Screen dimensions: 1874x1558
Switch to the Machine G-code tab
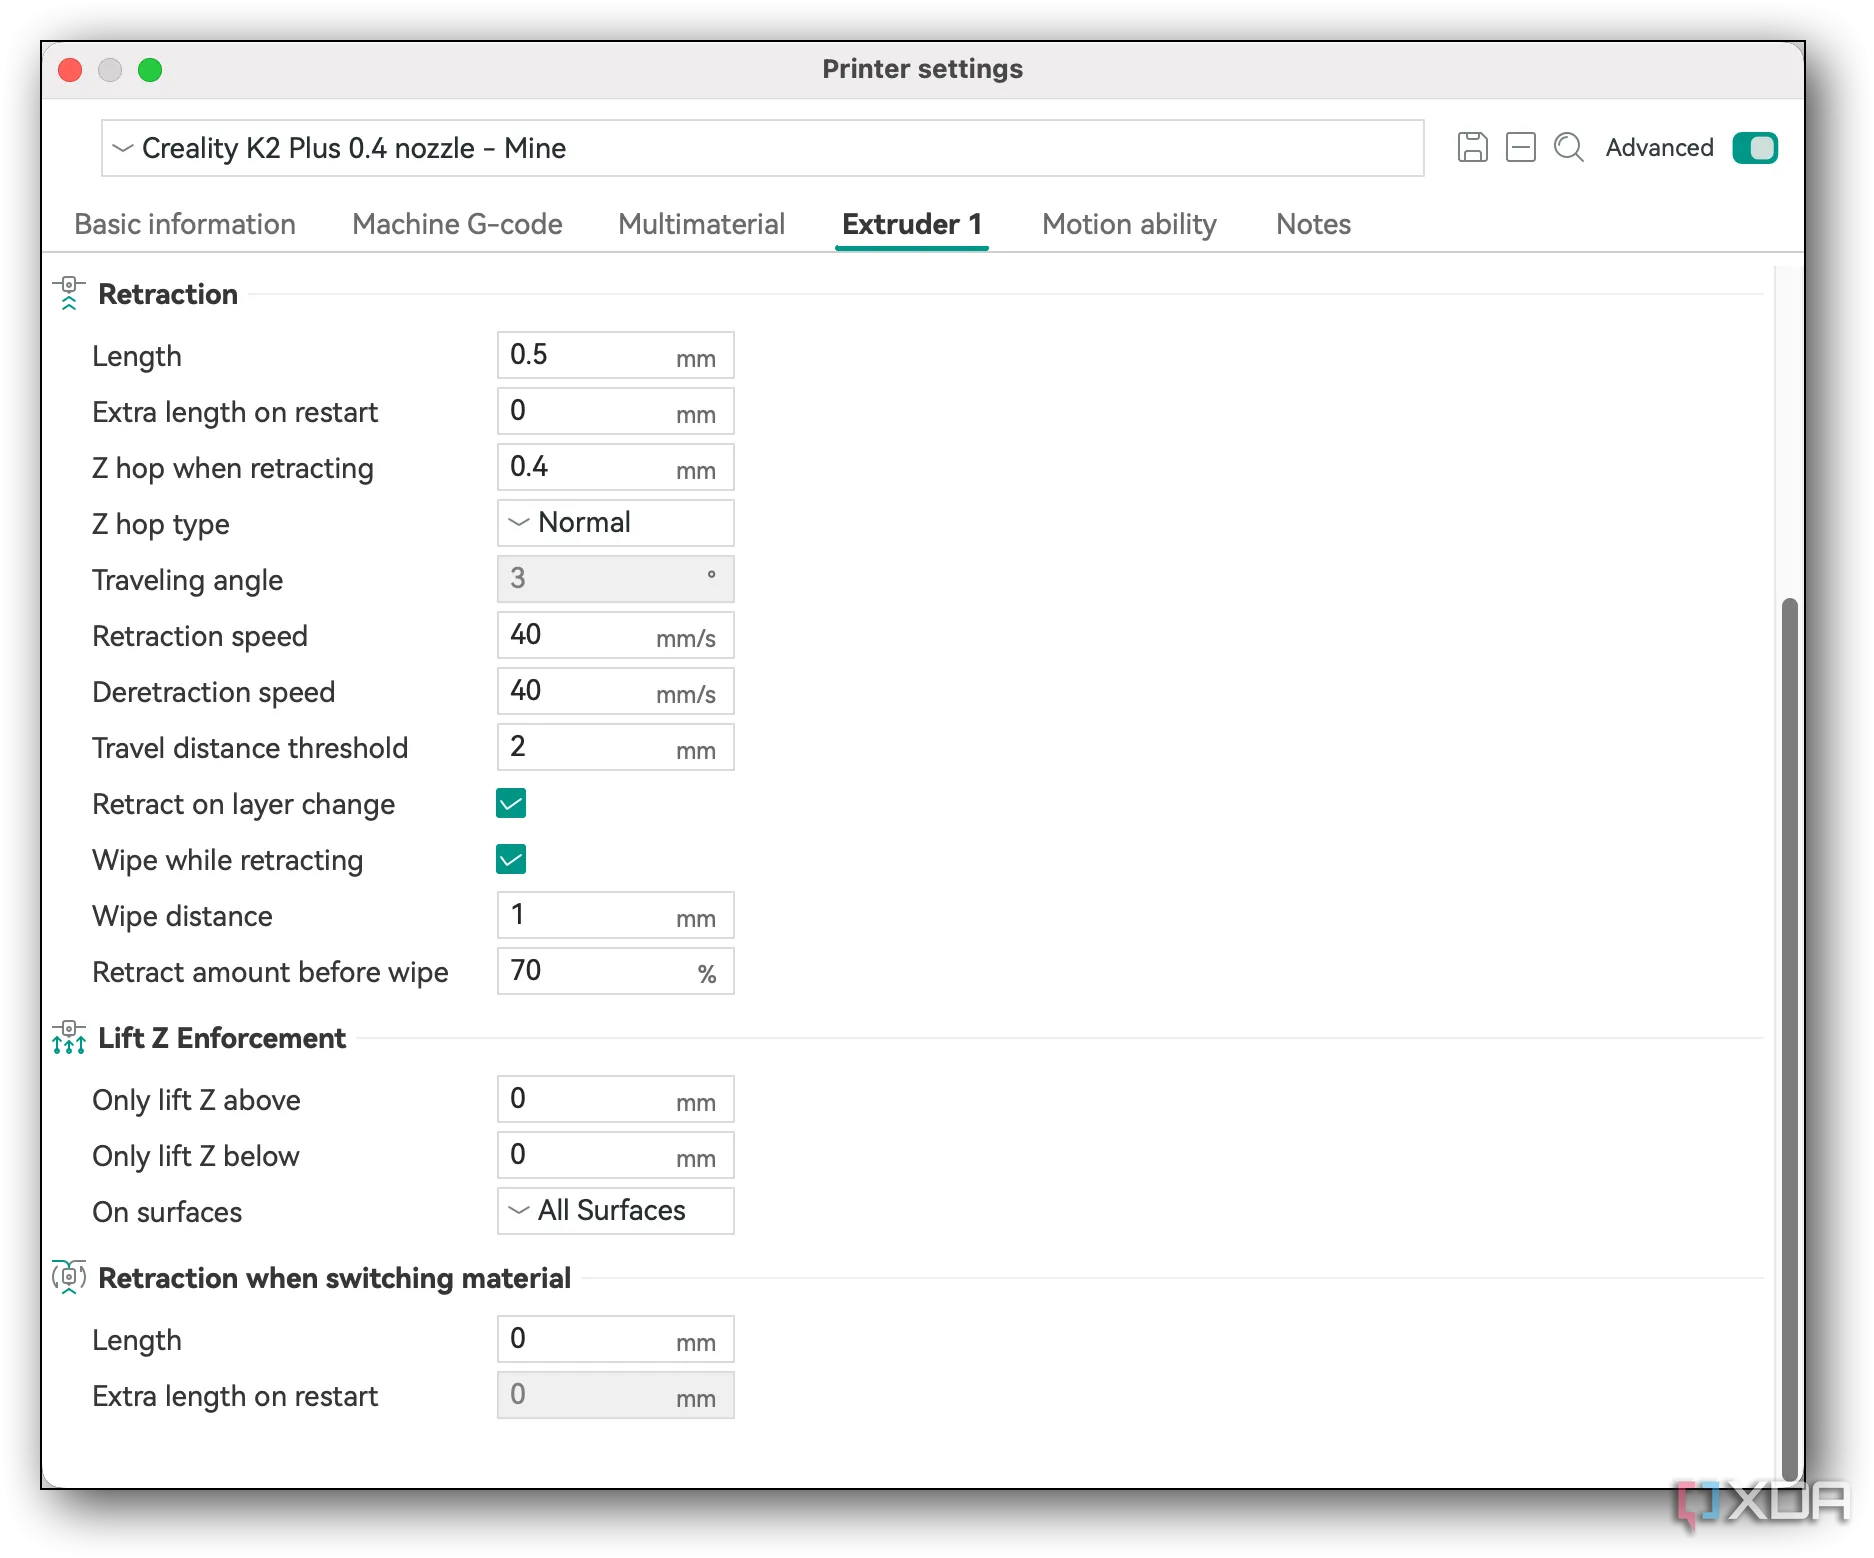(457, 224)
